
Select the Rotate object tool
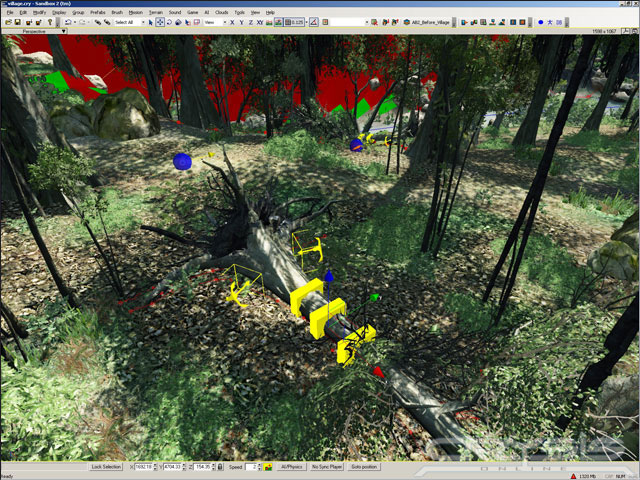(x=169, y=22)
